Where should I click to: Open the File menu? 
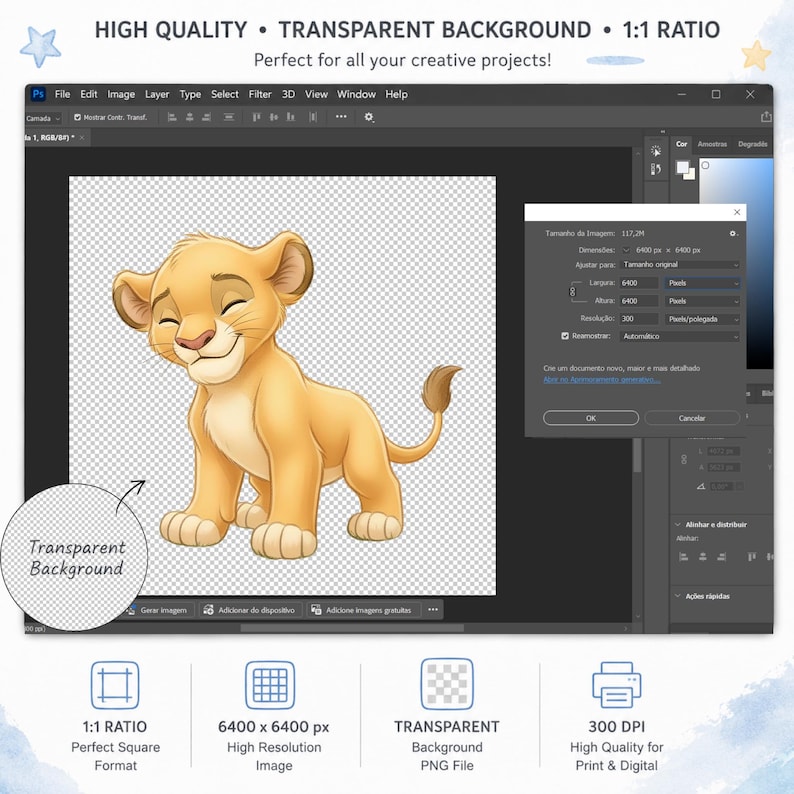62,94
